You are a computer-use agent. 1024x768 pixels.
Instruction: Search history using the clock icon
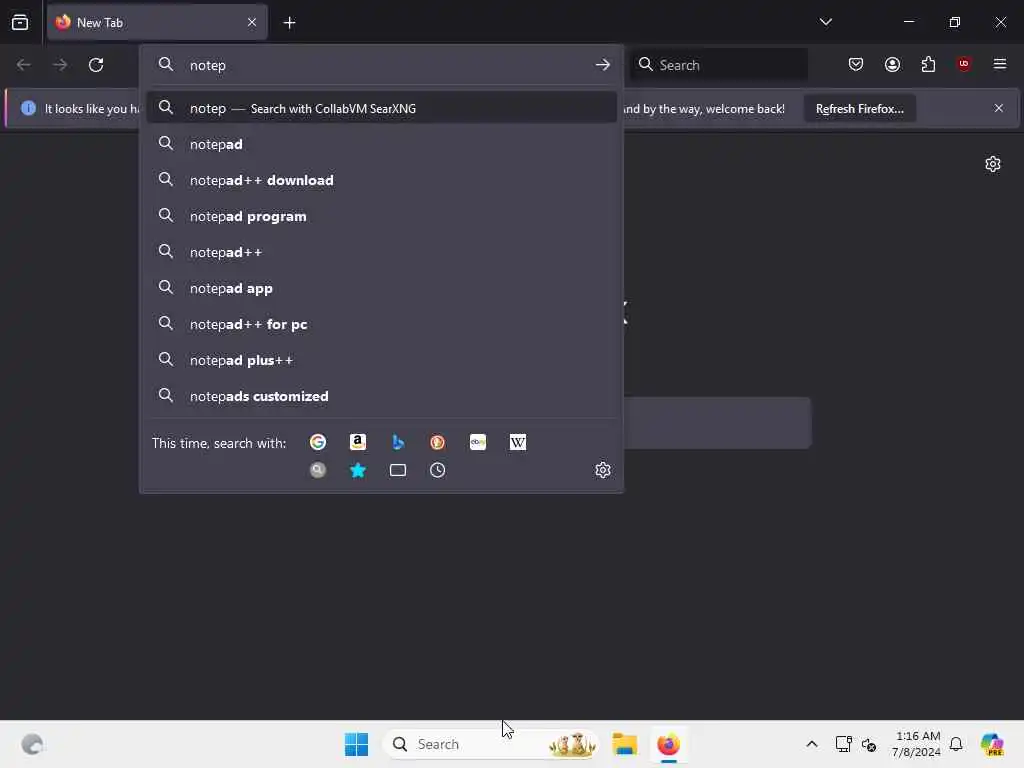pos(438,470)
